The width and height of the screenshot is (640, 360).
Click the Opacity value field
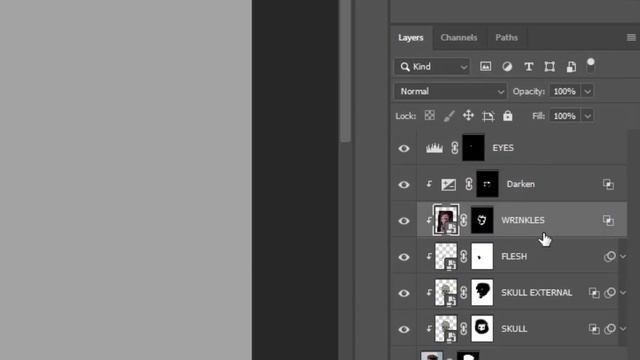click(564, 91)
